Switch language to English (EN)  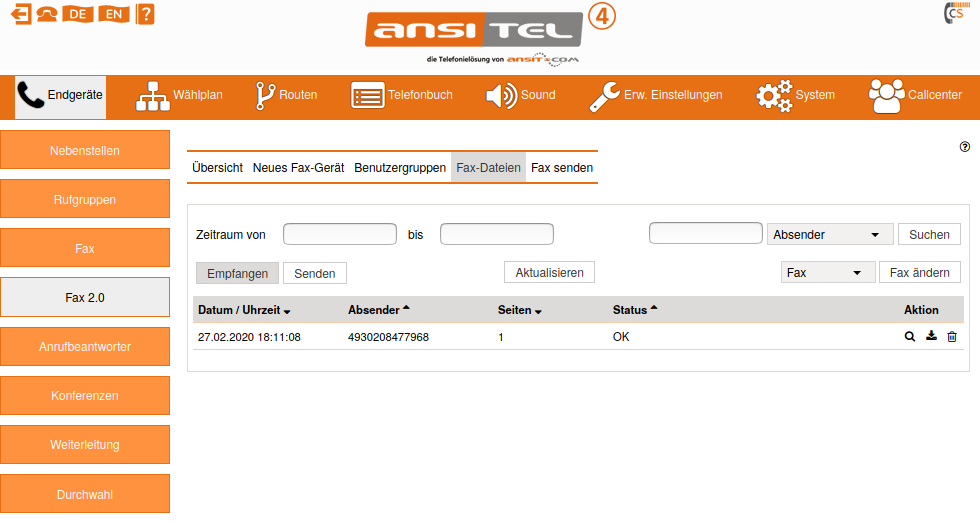(114, 14)
